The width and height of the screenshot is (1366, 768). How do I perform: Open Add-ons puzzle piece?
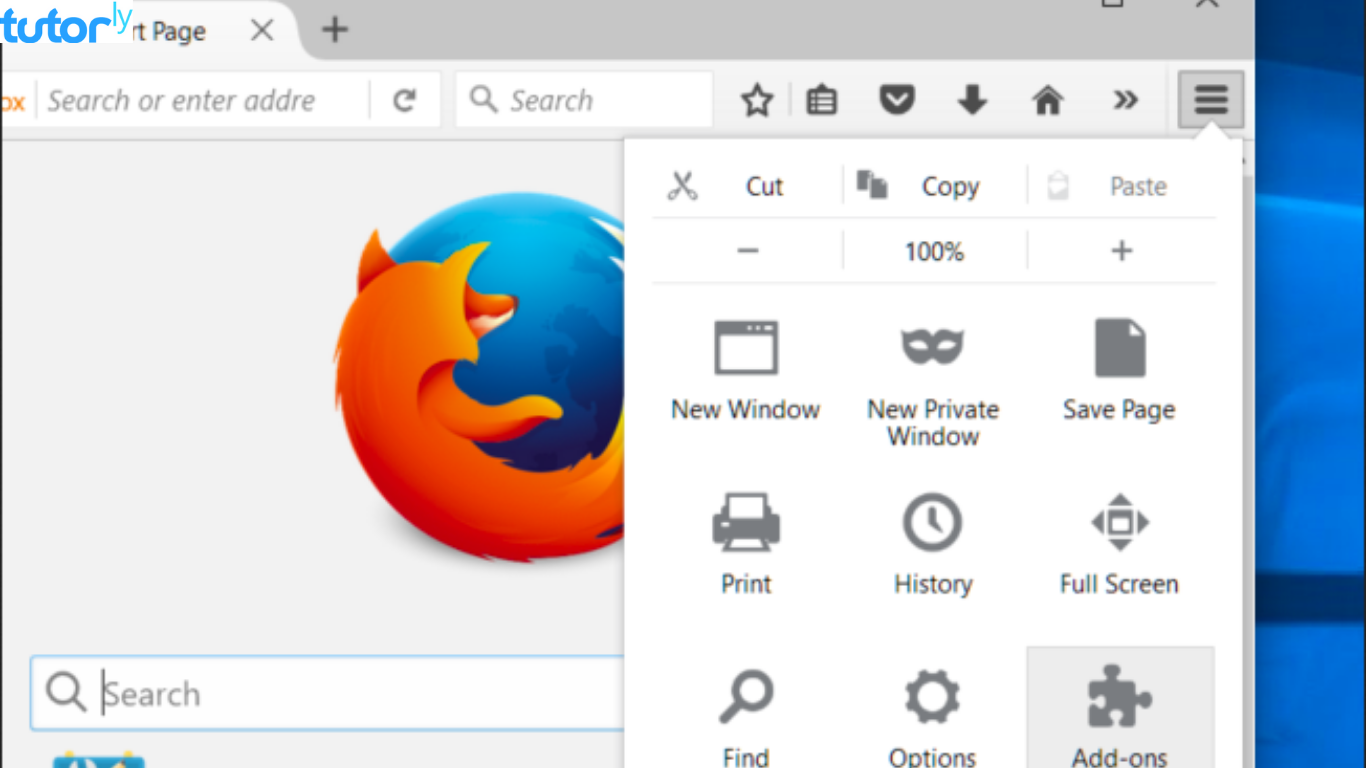point(1120,708)
